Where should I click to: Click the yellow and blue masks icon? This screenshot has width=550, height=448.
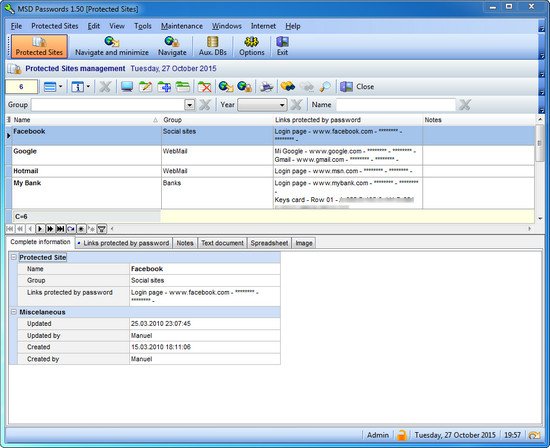point(288,87)
